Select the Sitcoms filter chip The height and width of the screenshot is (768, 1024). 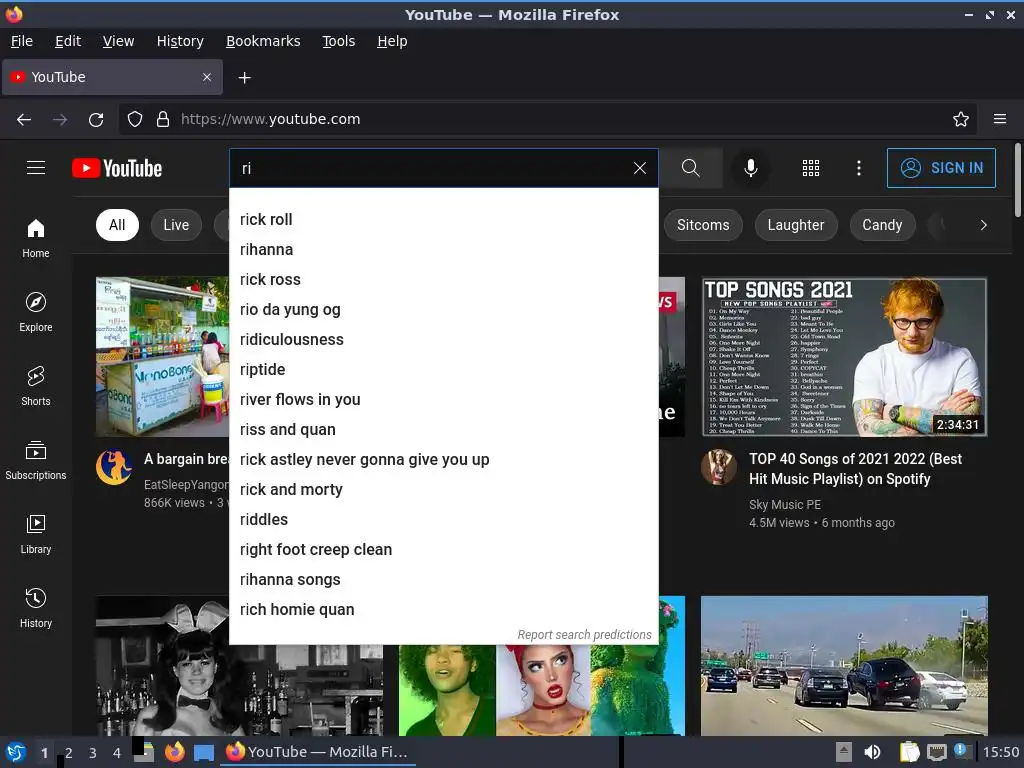pyautogui.click(x=703, y=225)
